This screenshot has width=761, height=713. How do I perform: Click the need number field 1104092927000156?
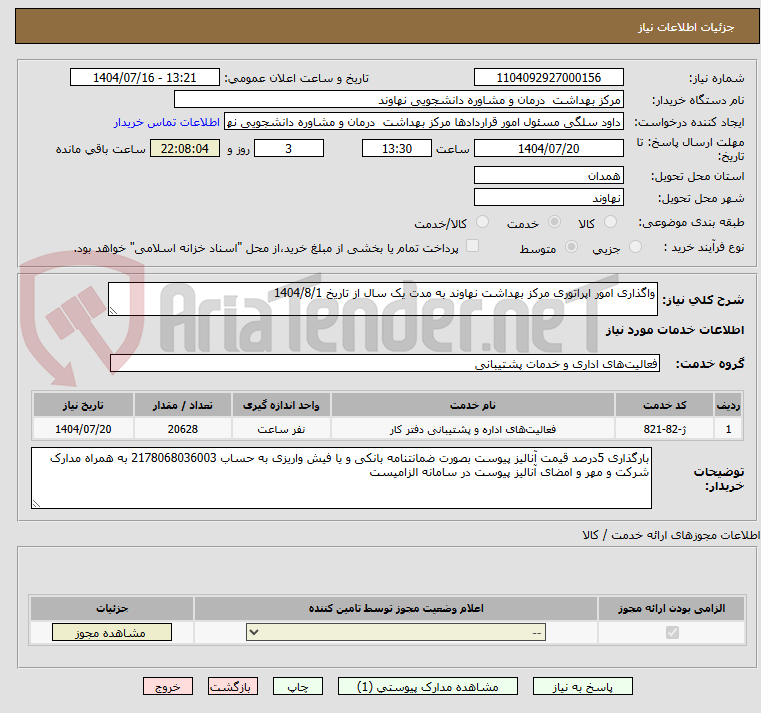coord(548,78)
